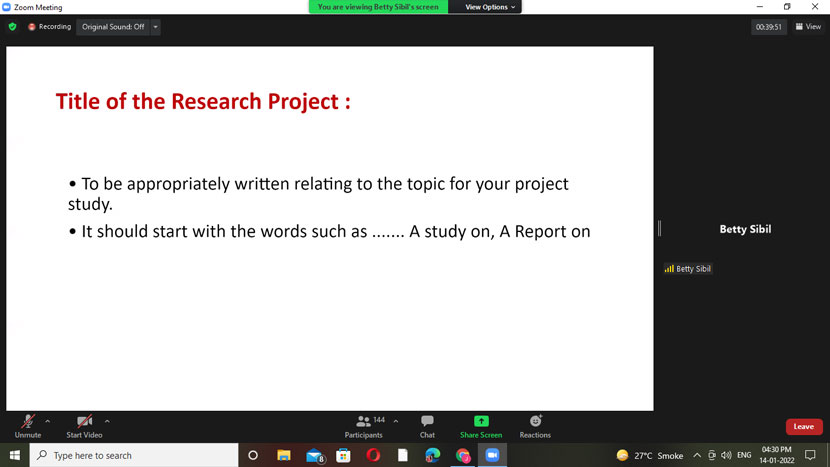The width and height of the screenshot is (830, 467).
Task: Open the notification center icon
Action: pyautogui.click(x=810, y=455)
